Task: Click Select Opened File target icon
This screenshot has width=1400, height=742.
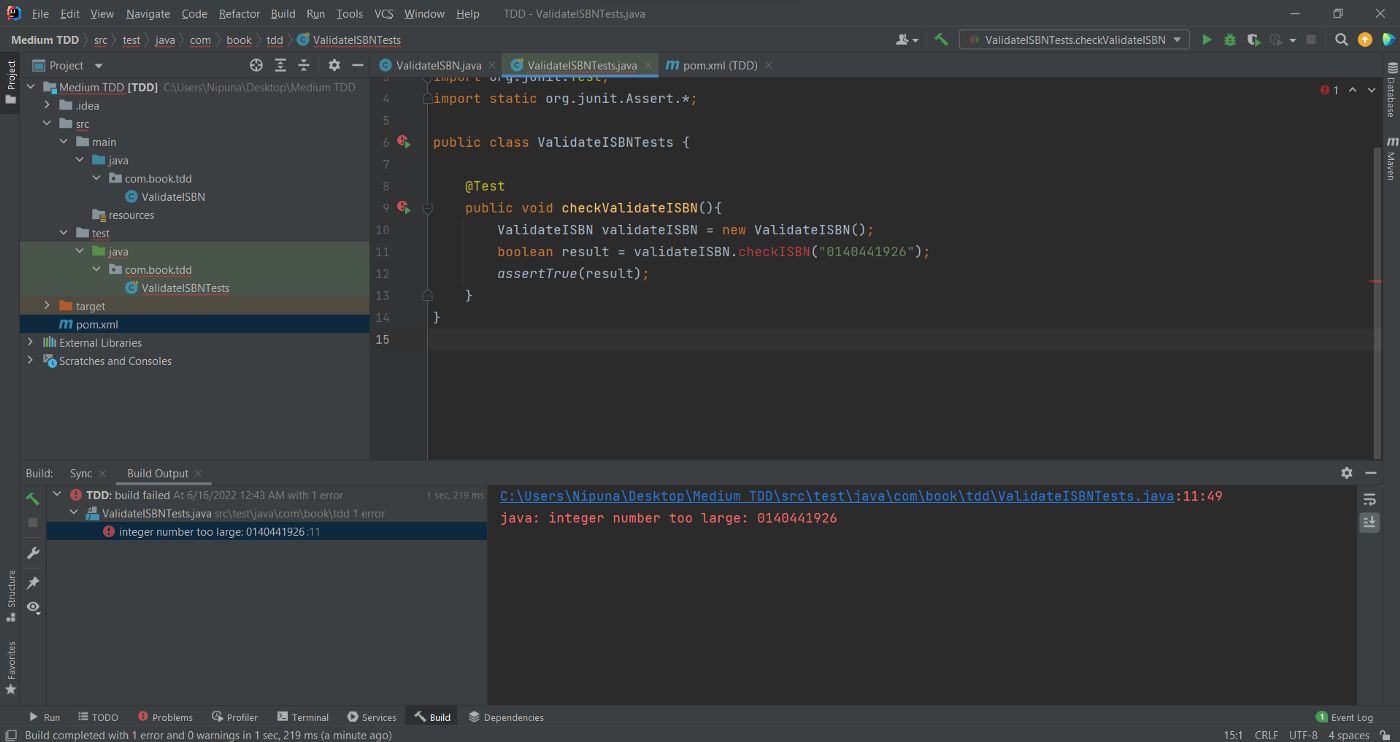Action: [x=256, y=65]
